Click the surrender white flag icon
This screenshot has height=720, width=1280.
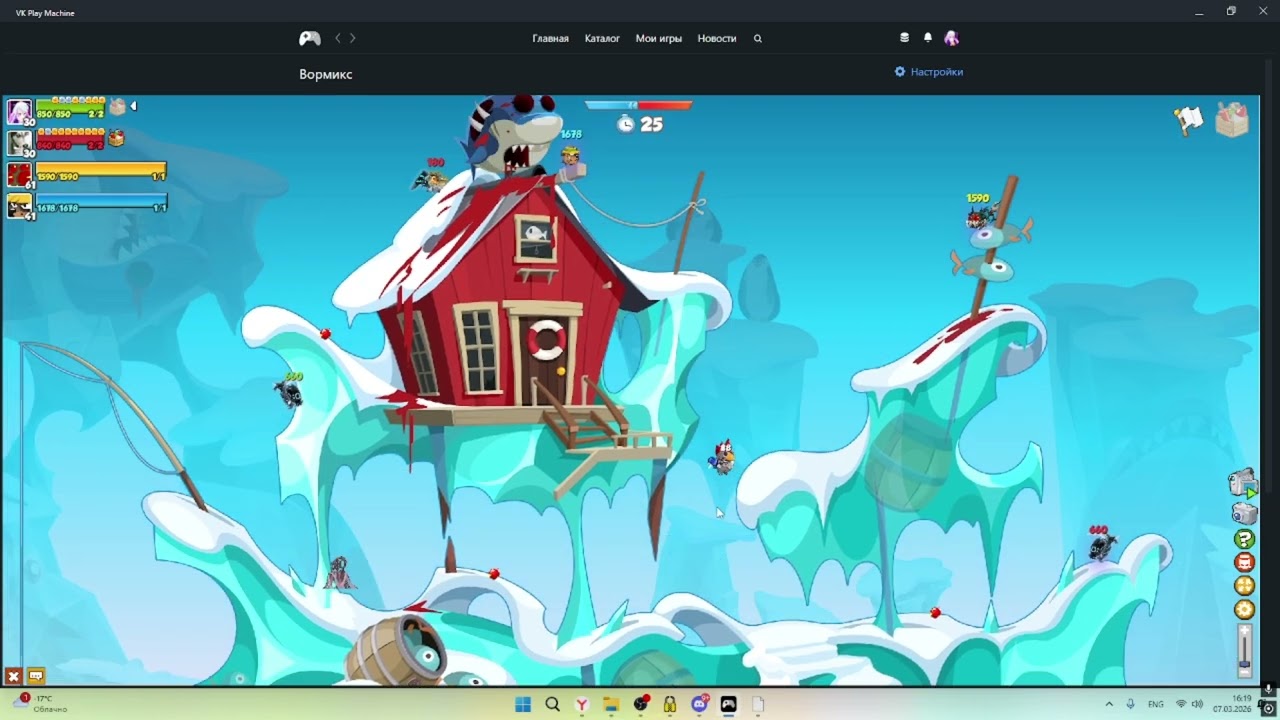coord(1188,120)
